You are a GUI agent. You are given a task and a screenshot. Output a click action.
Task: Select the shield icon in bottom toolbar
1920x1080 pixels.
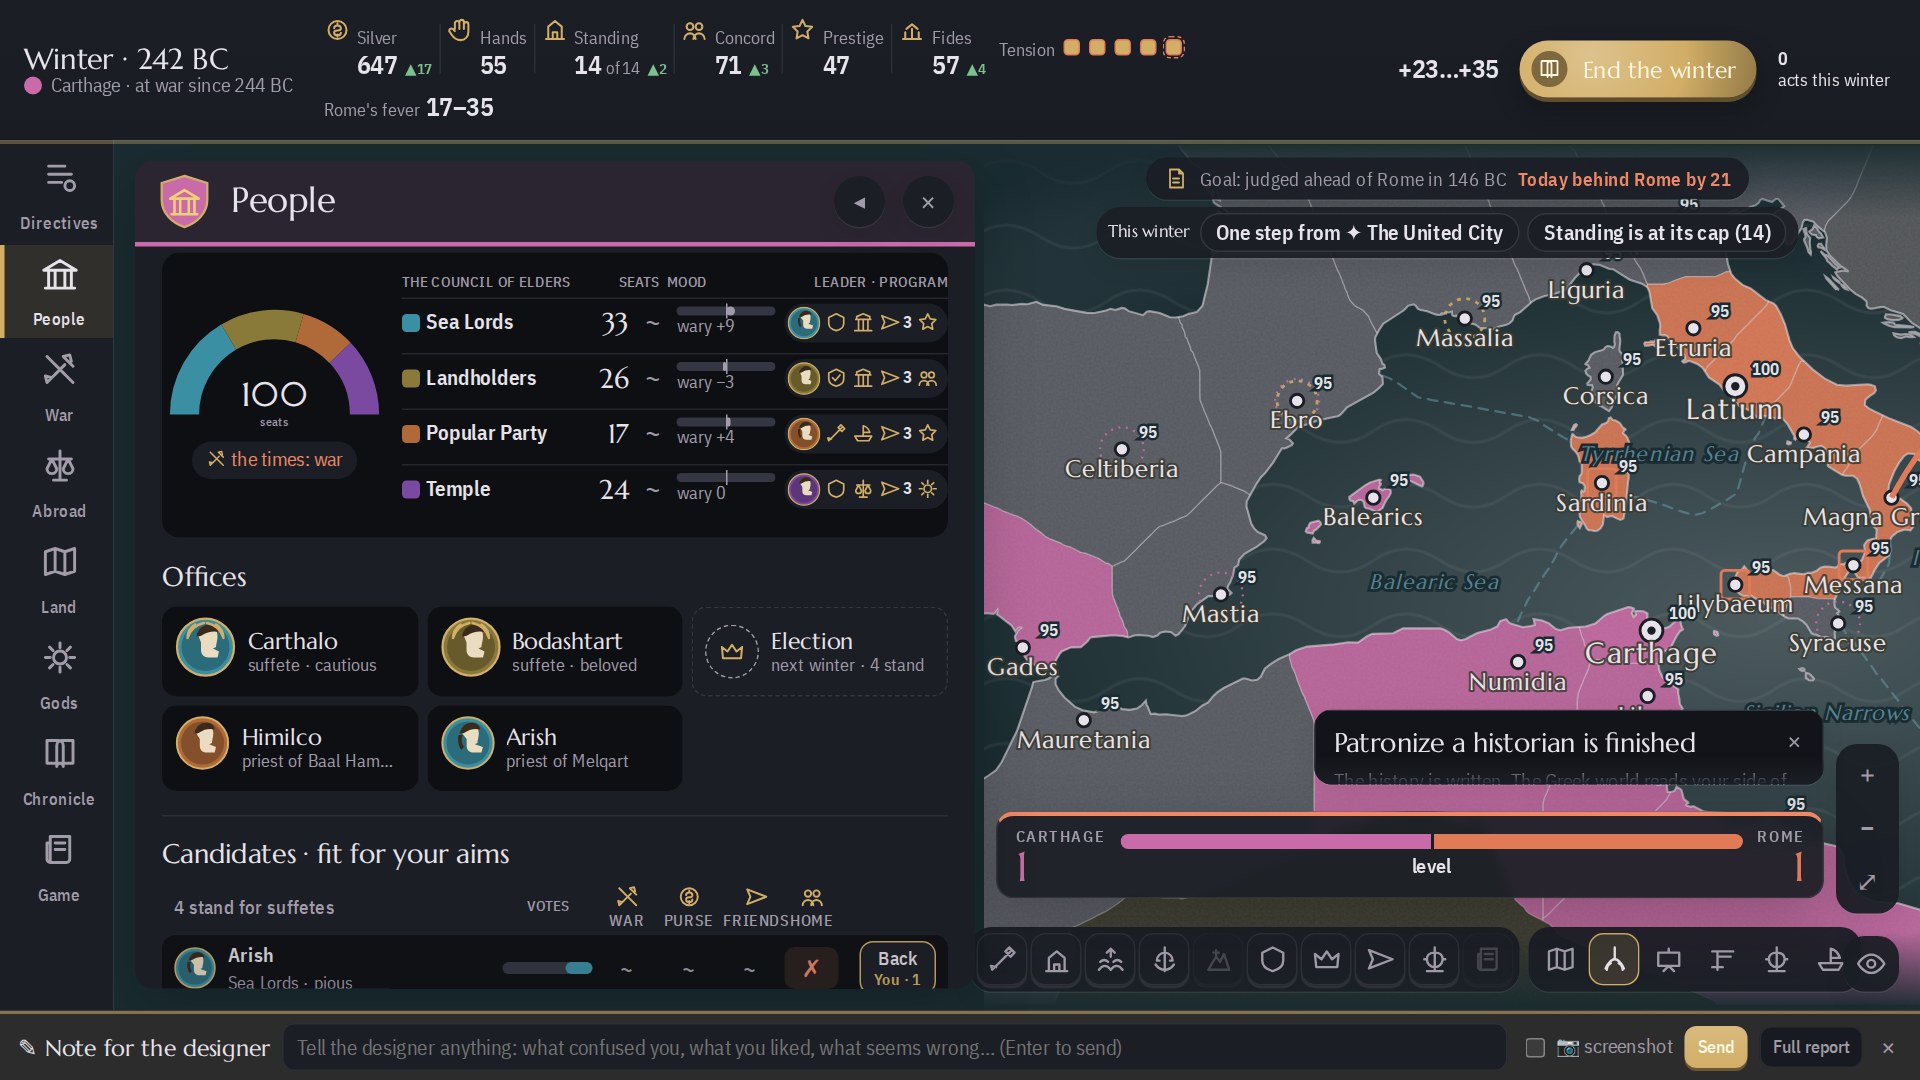(x=1272, y=960)
